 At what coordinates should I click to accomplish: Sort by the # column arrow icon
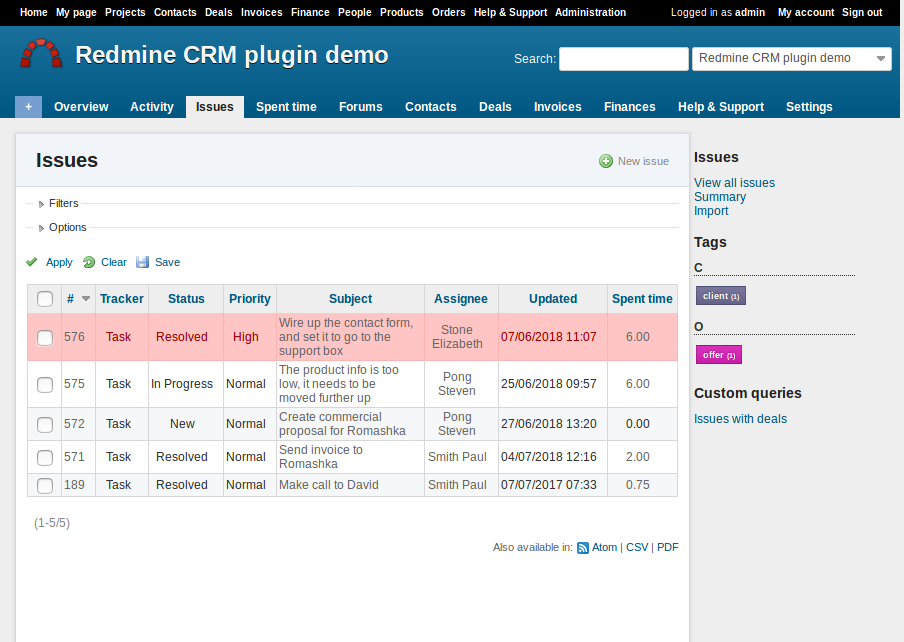pyautogui.click(x=86, y=299)
